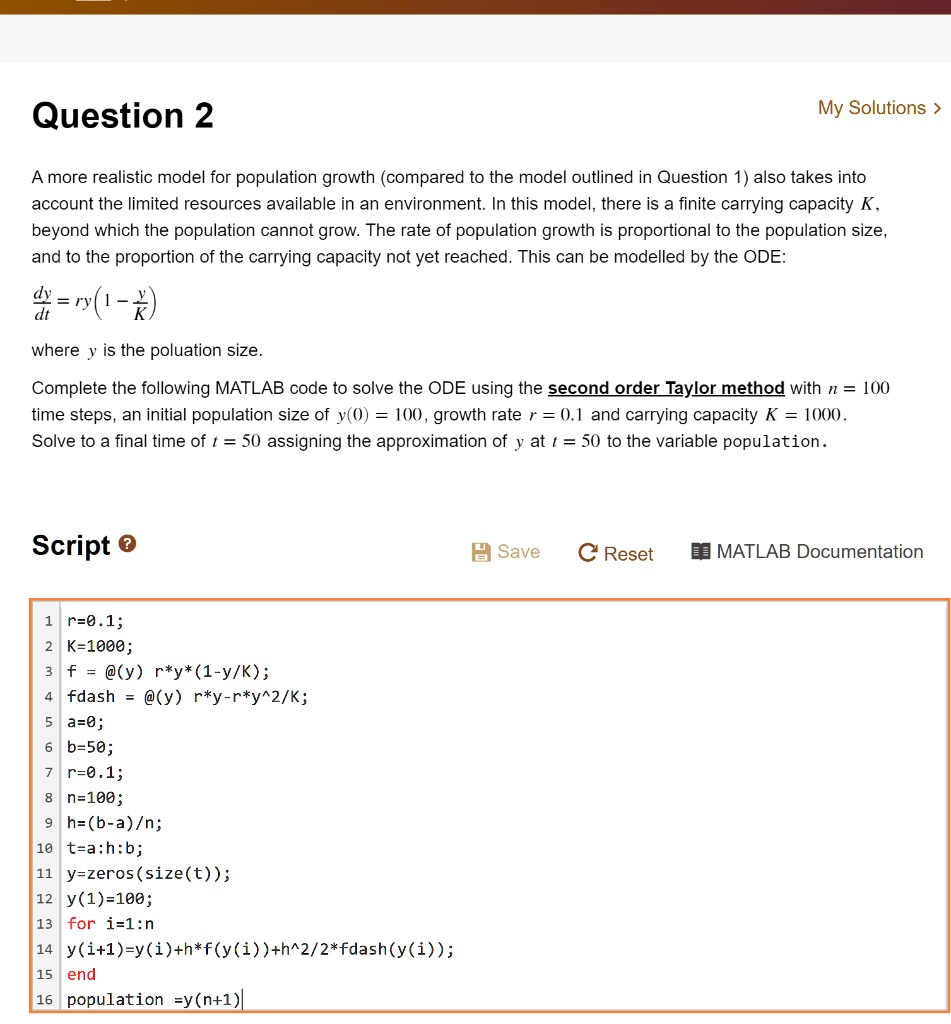The width and height of the screenshot is (951, 1024).
Task: Click the 'for i=1:n' code line
Action: pyautogui.click(x=110, y=923)
